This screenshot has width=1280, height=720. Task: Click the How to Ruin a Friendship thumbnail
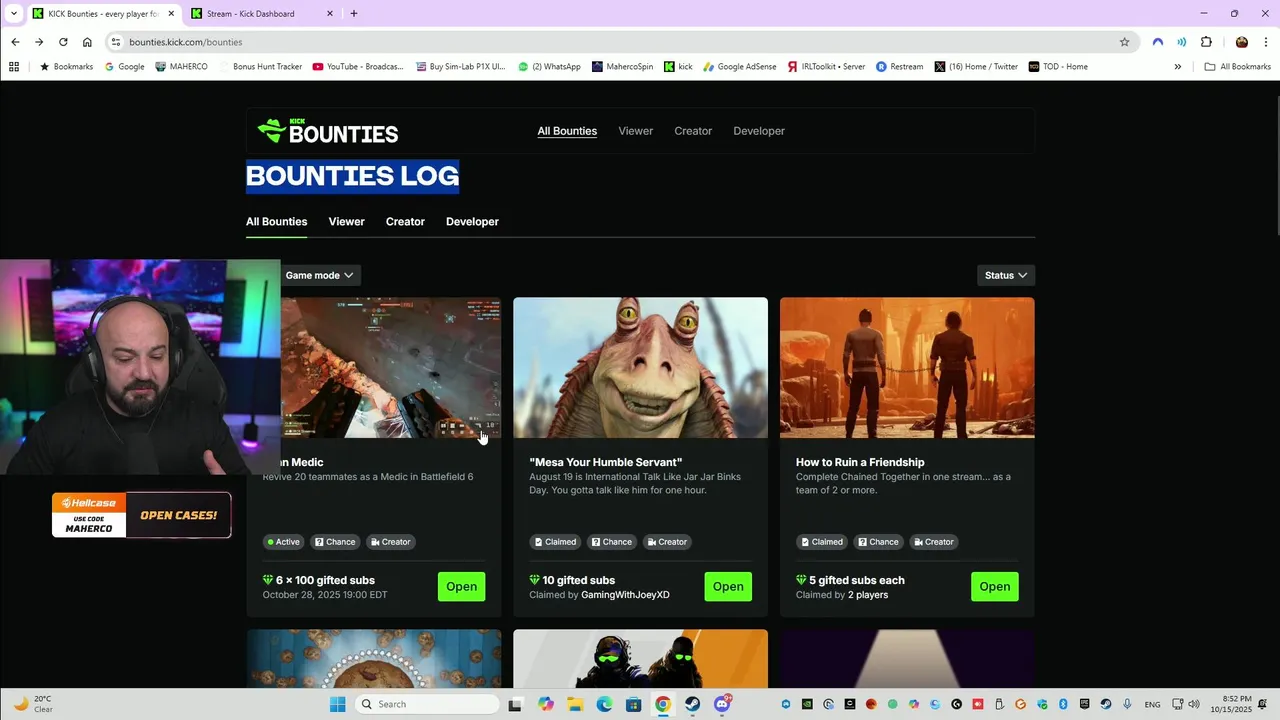click(907, 367)
